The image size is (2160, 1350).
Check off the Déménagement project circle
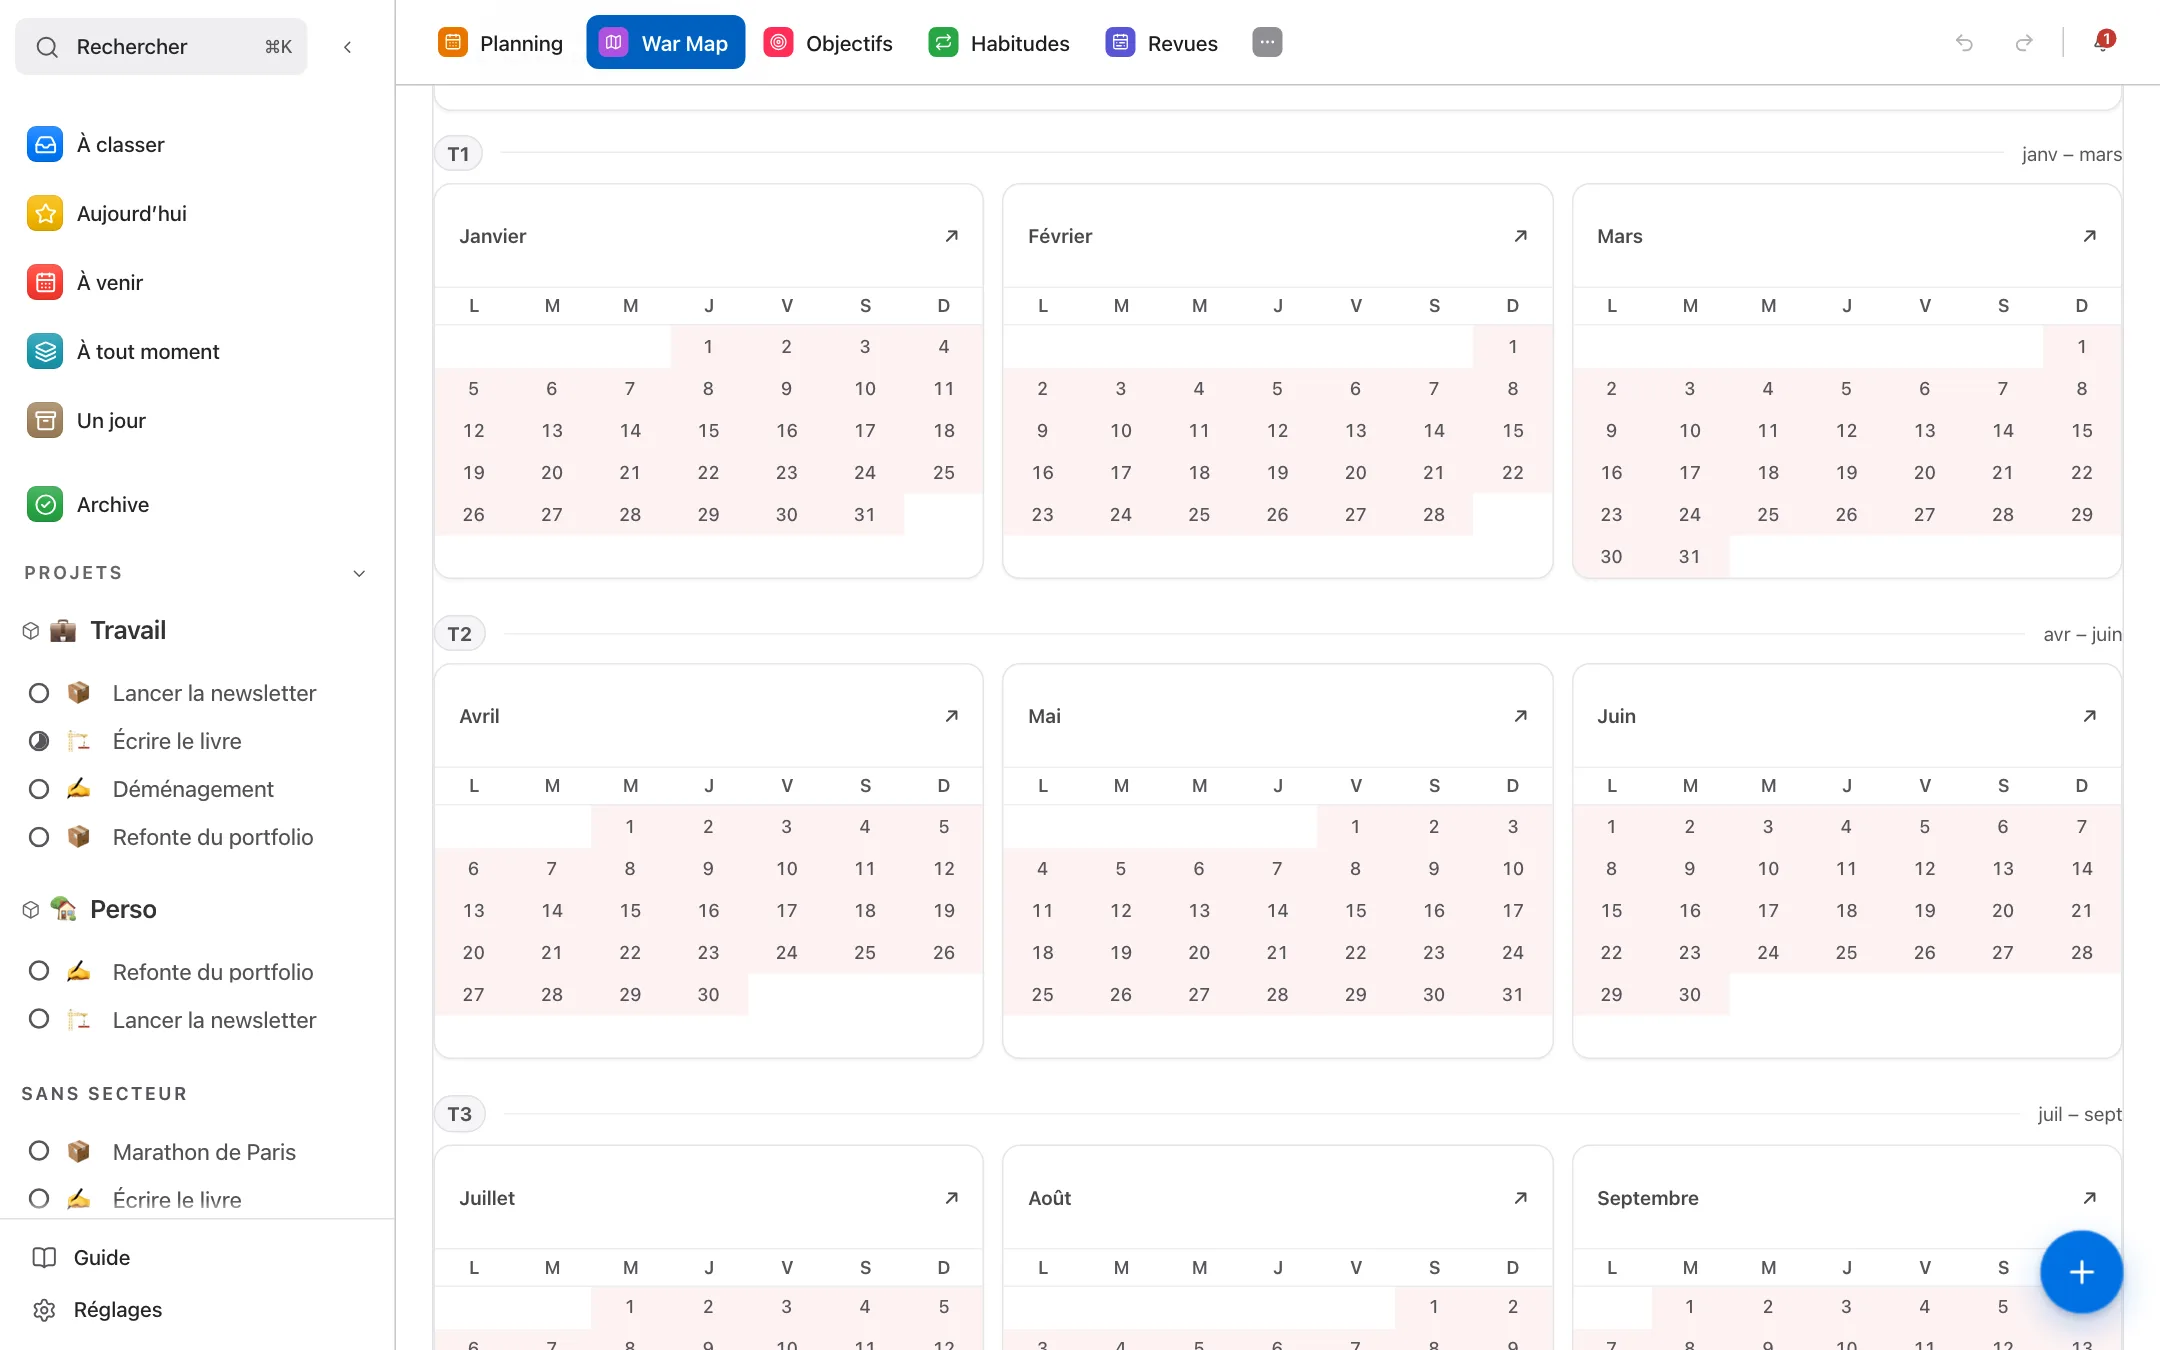point(39,789)
